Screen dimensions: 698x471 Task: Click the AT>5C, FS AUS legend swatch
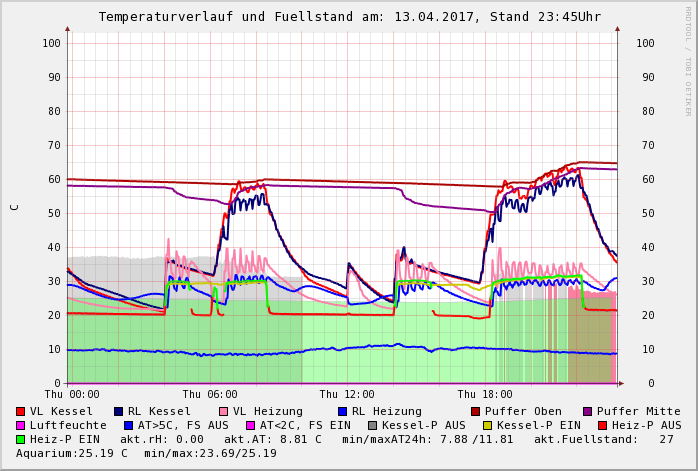pyautogui.click(x=128, y=425)
